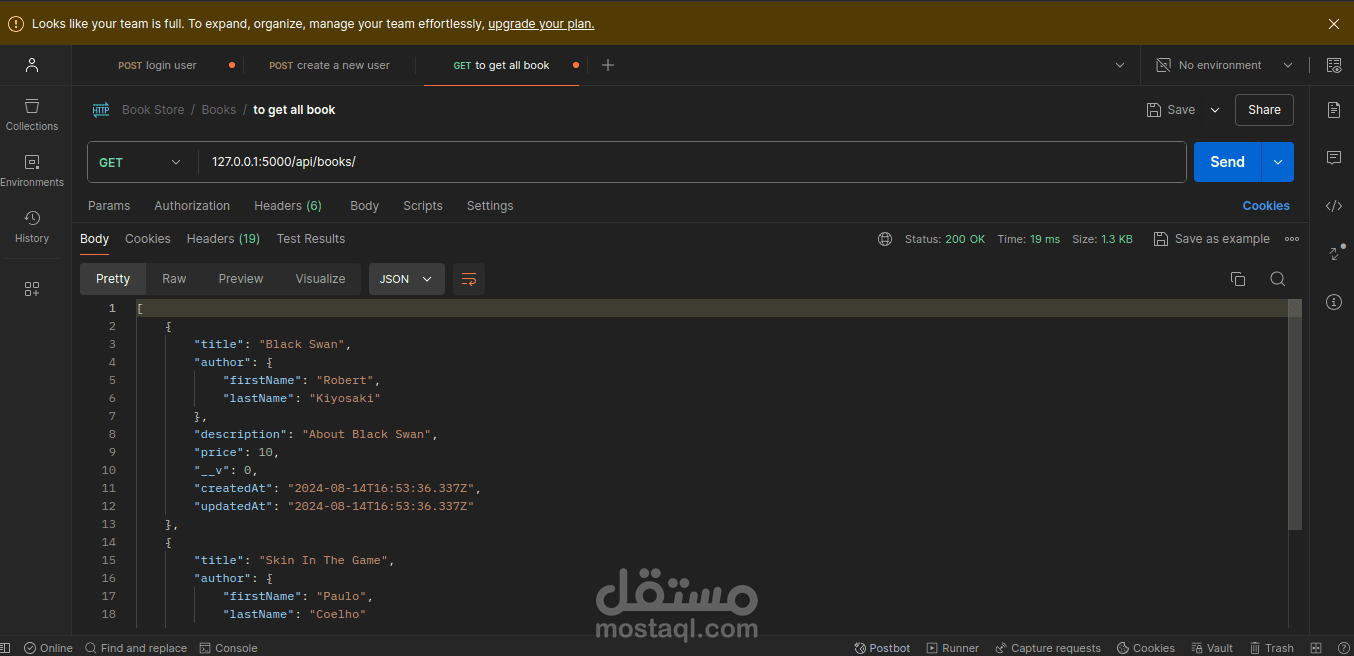Viewport: 1354px width, 656px height.
Task: Click Capture requests in status bar
Action: [1048, 648]
